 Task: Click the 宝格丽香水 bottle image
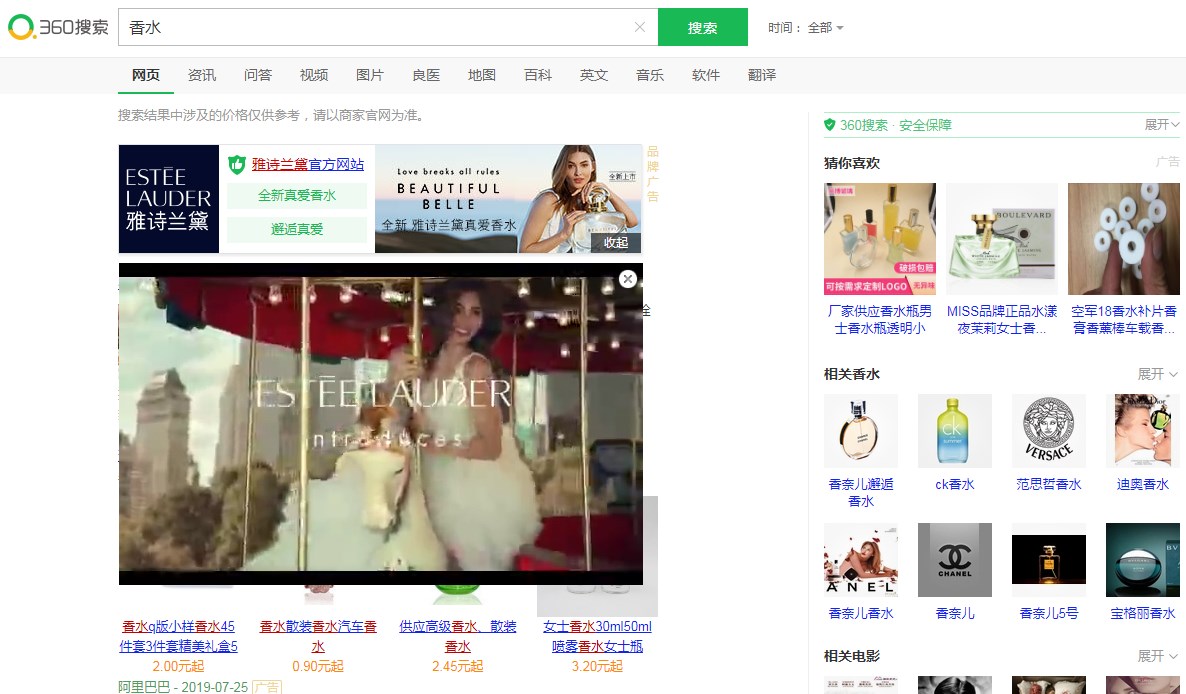coord(1142,560)
